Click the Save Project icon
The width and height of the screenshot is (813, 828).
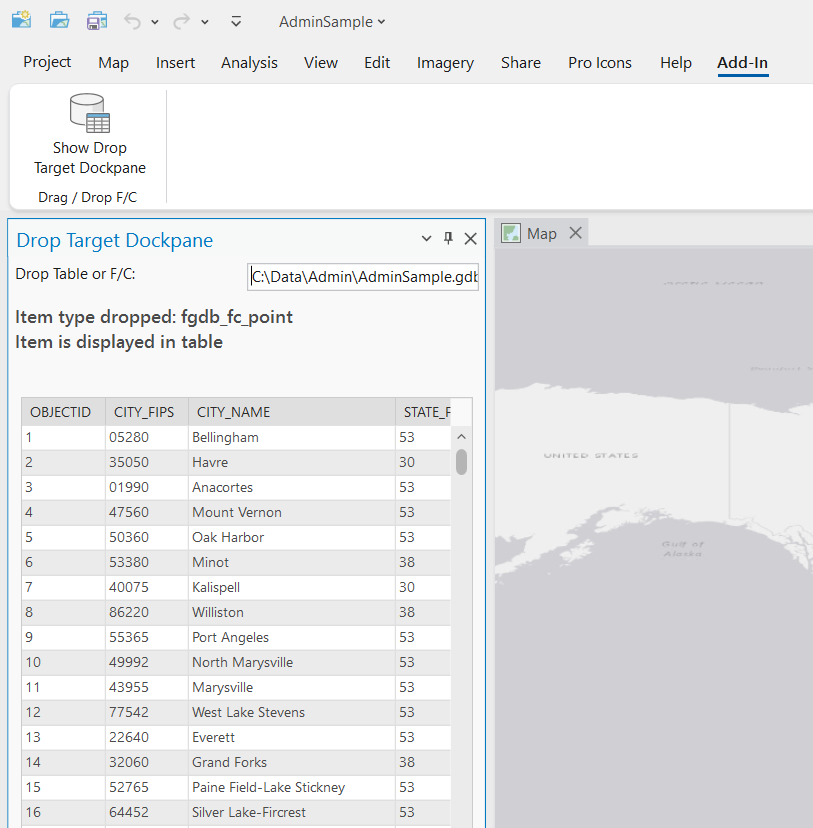(97, 21)
